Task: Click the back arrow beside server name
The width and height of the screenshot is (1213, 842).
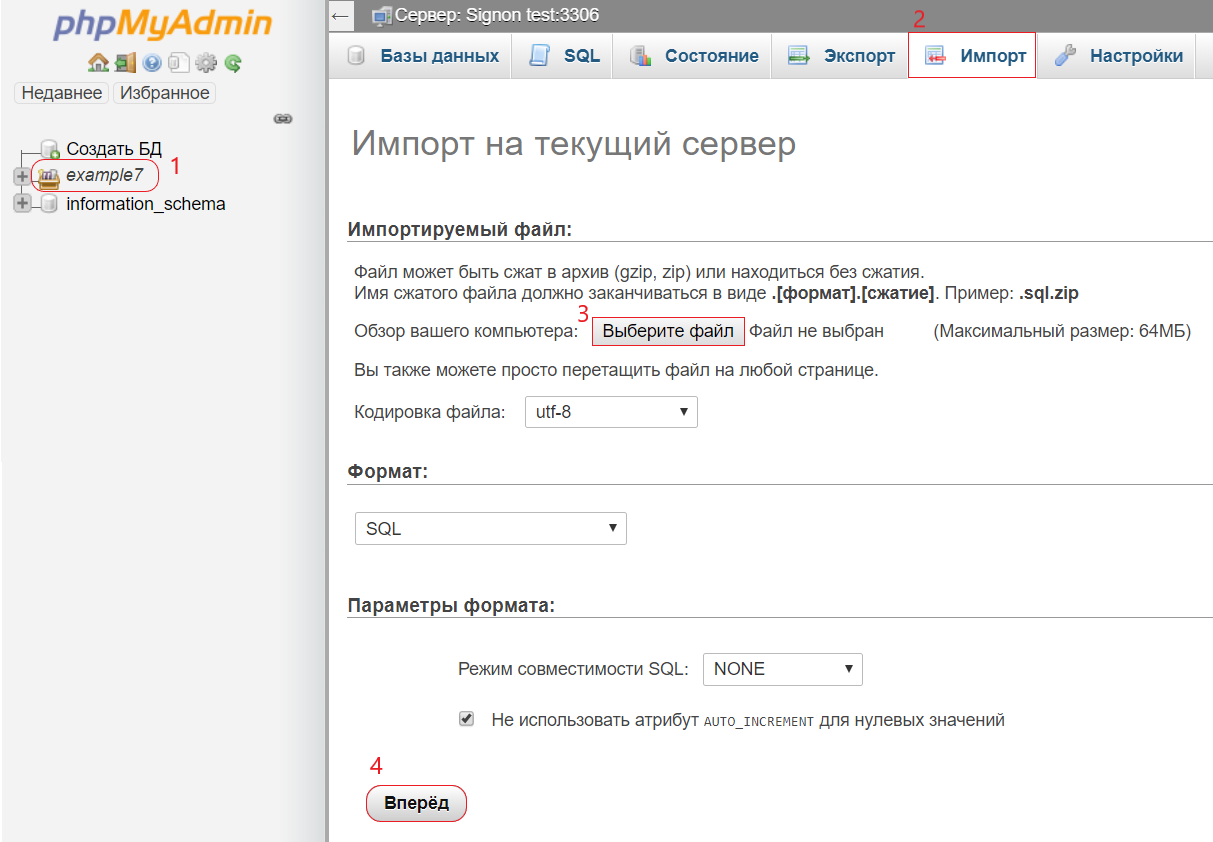Action: click(x=340, y=15)
